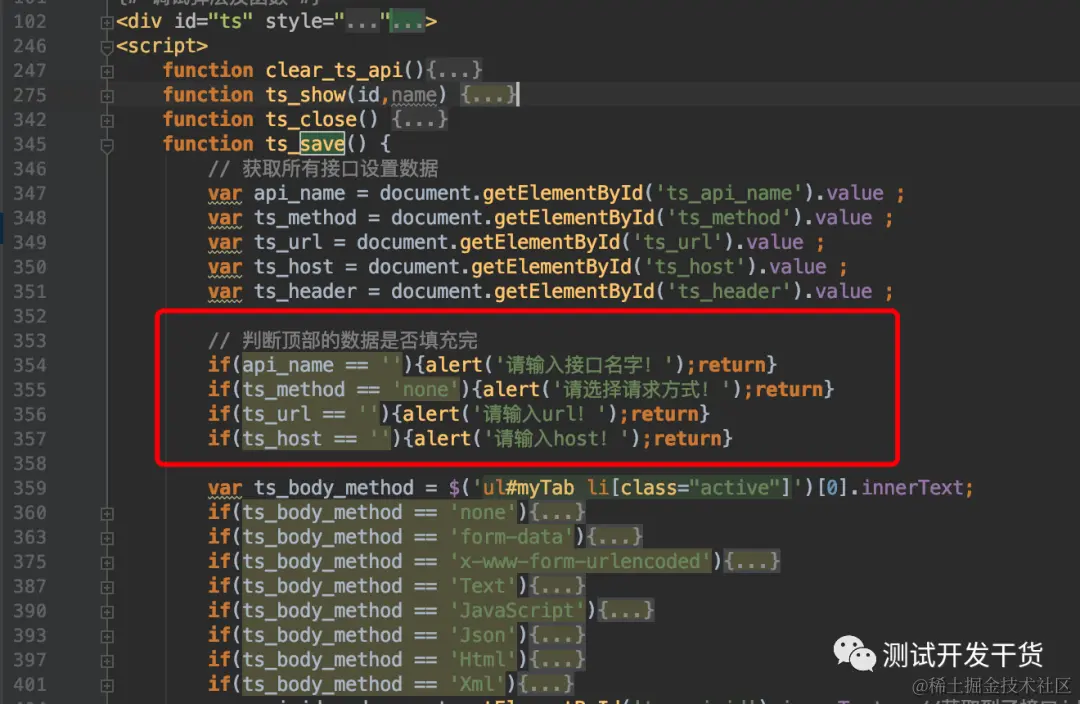Screen dimensions: 1080x704
Task: Expand the 'x-www-form-urlencoded' block fold
Action: click(x=107, y=563)
